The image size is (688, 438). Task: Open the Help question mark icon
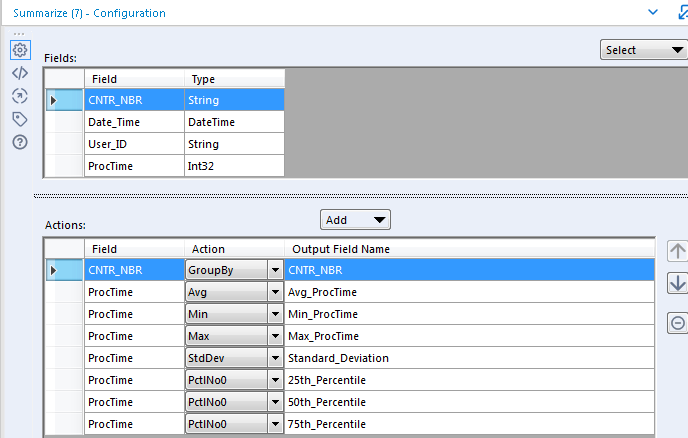(20, 142)
